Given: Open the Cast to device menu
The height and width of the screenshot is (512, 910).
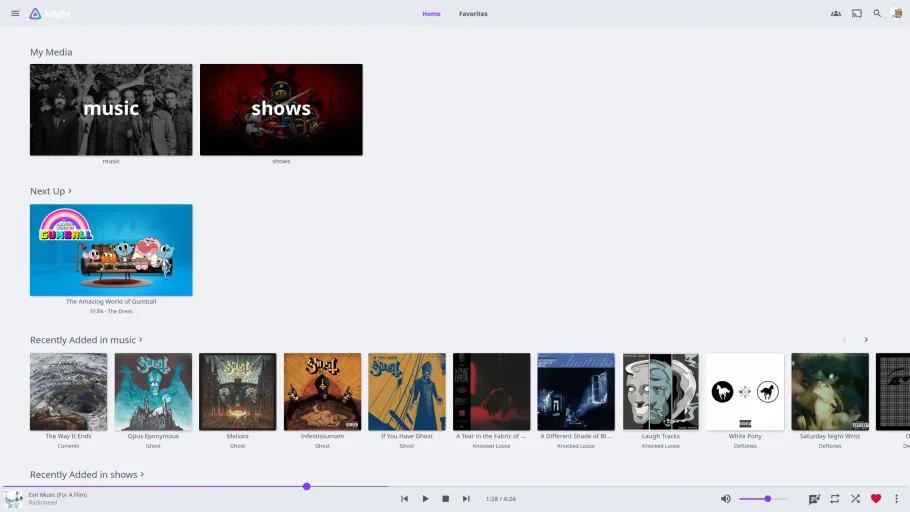Looking at the screenshot, I should coord(857,13).
